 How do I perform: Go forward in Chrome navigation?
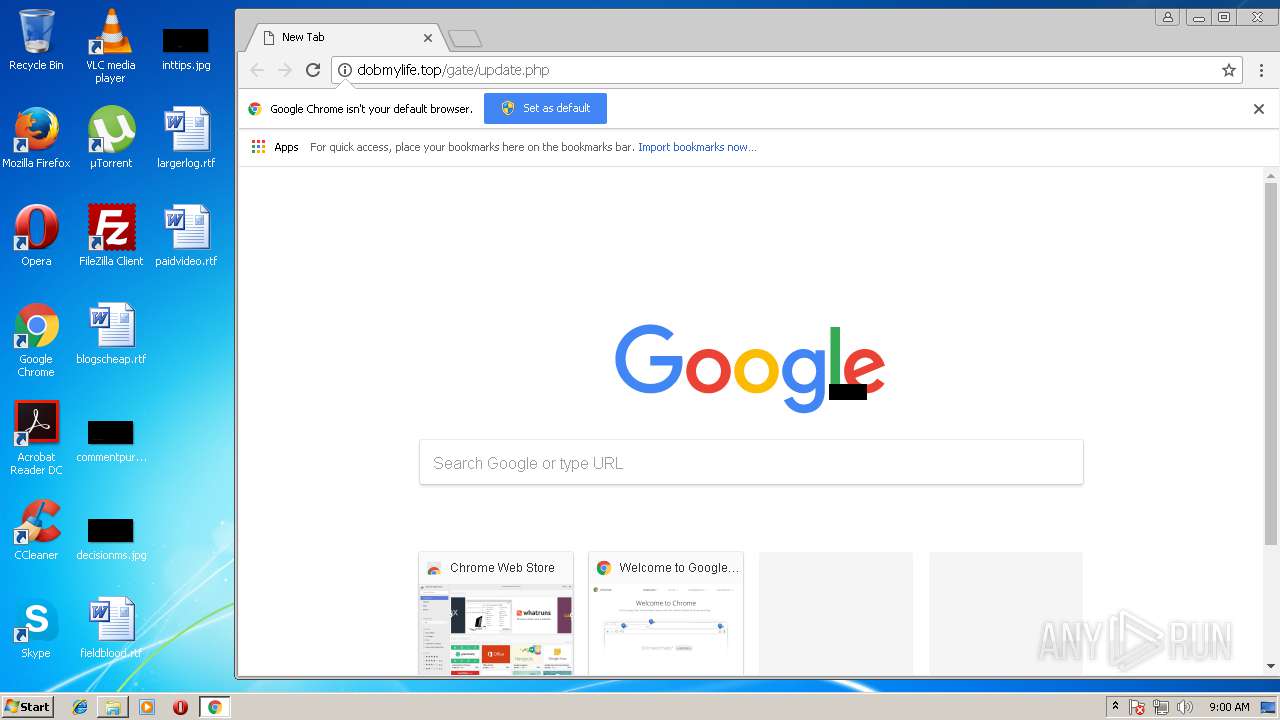pyautogui.click(x=285, y=70)
